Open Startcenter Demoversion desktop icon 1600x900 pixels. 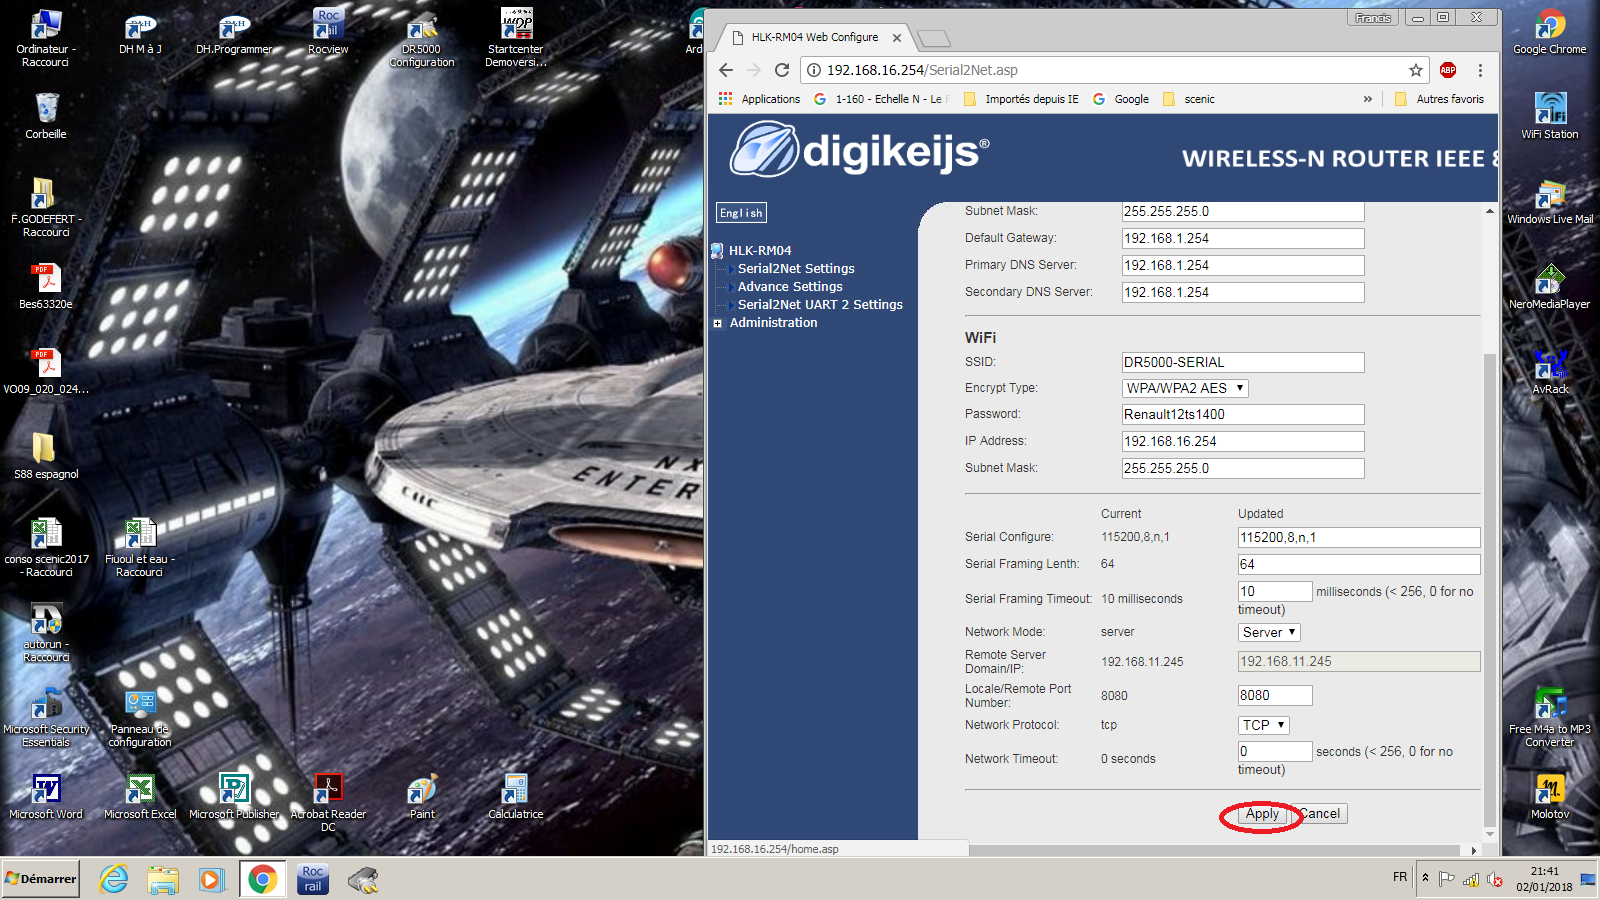click(x=516, y=38)
